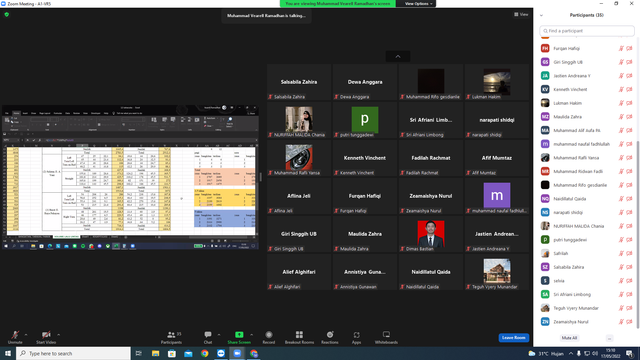
Task: Select Muhammad Alif Aufa in the participant list
Action: (586, 131)
